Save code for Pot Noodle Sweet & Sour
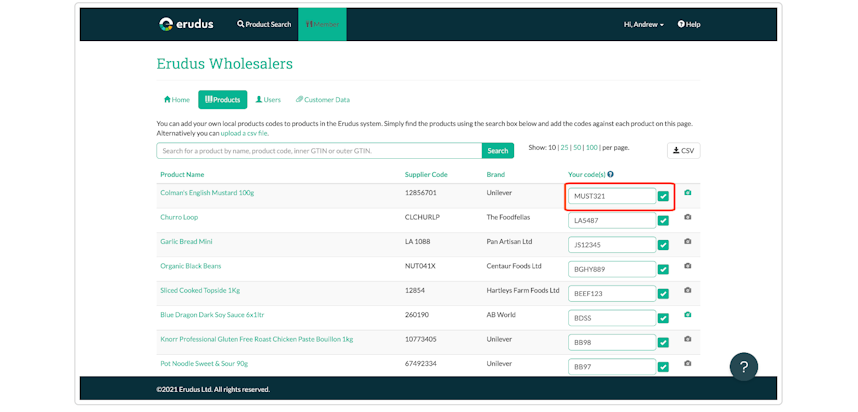The width and height of the screenshot is (858, 412). click(663, 367)
